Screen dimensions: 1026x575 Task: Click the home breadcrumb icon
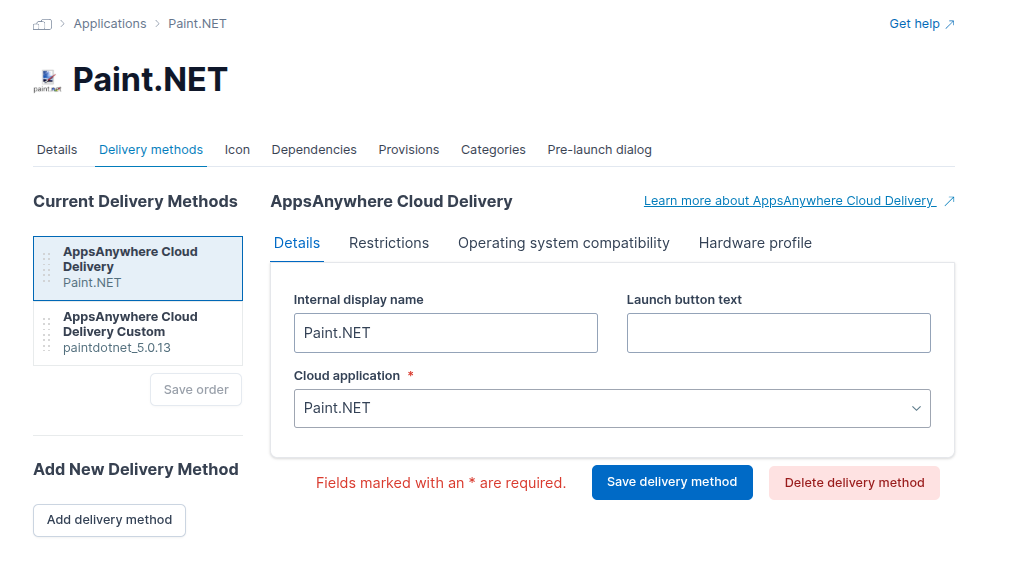coord(43,24)
